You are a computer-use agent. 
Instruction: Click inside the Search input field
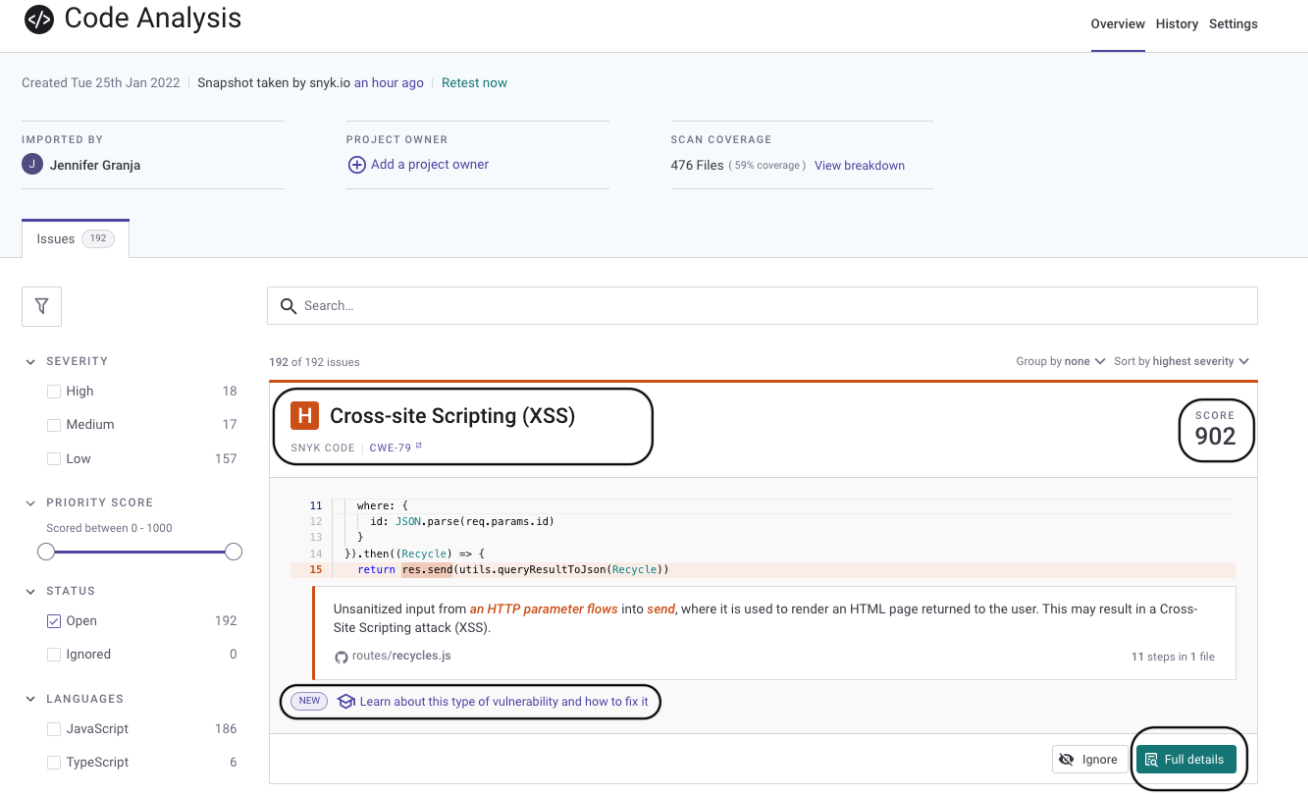(x=600, y=305)
